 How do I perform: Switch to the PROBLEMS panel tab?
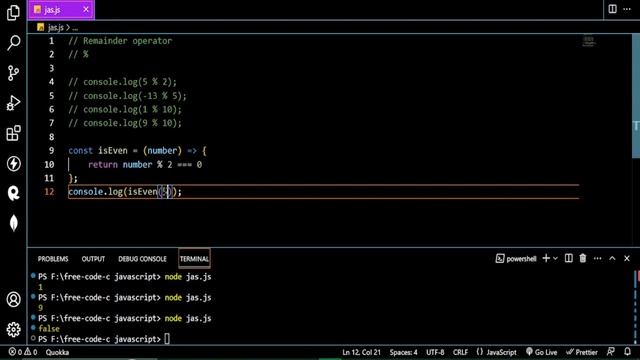tap(53, 259)
